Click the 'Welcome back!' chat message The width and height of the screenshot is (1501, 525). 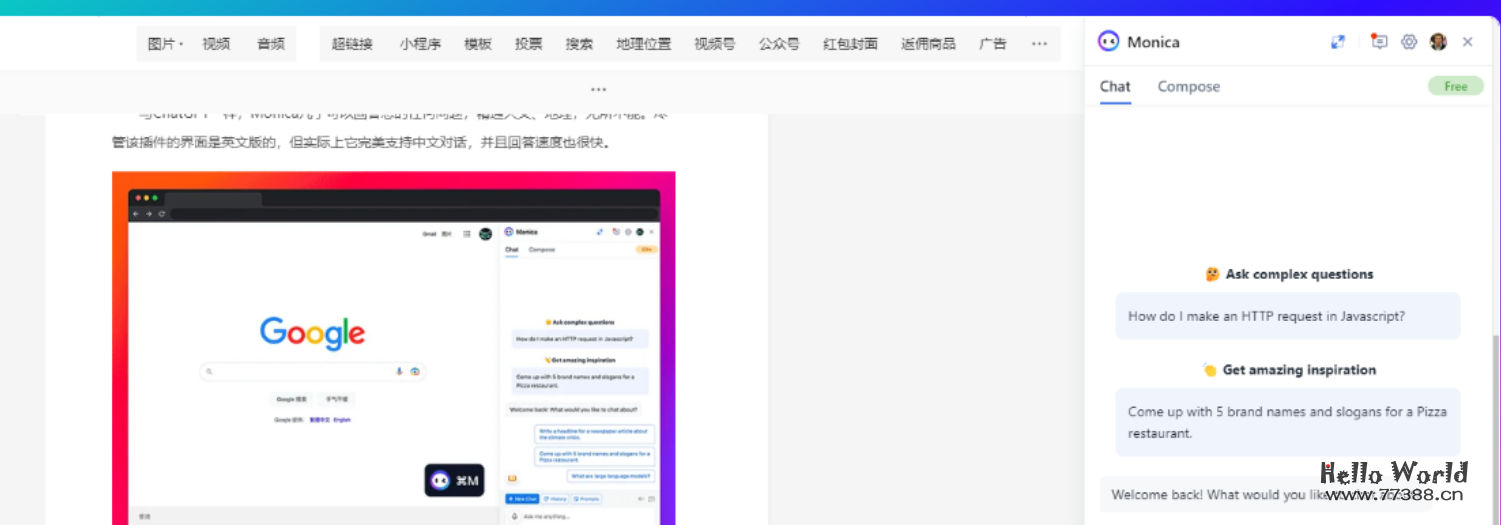coord(1265,495)
